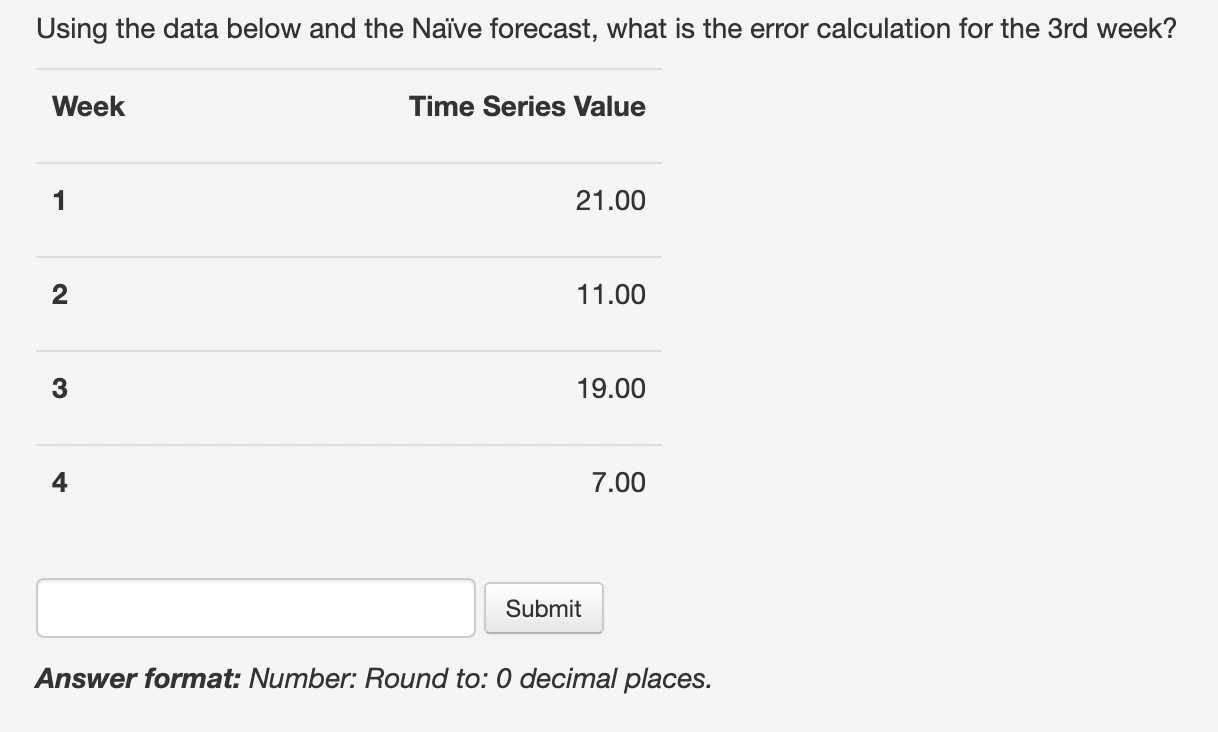Click the Answer format instruction text

click(371, 678)
